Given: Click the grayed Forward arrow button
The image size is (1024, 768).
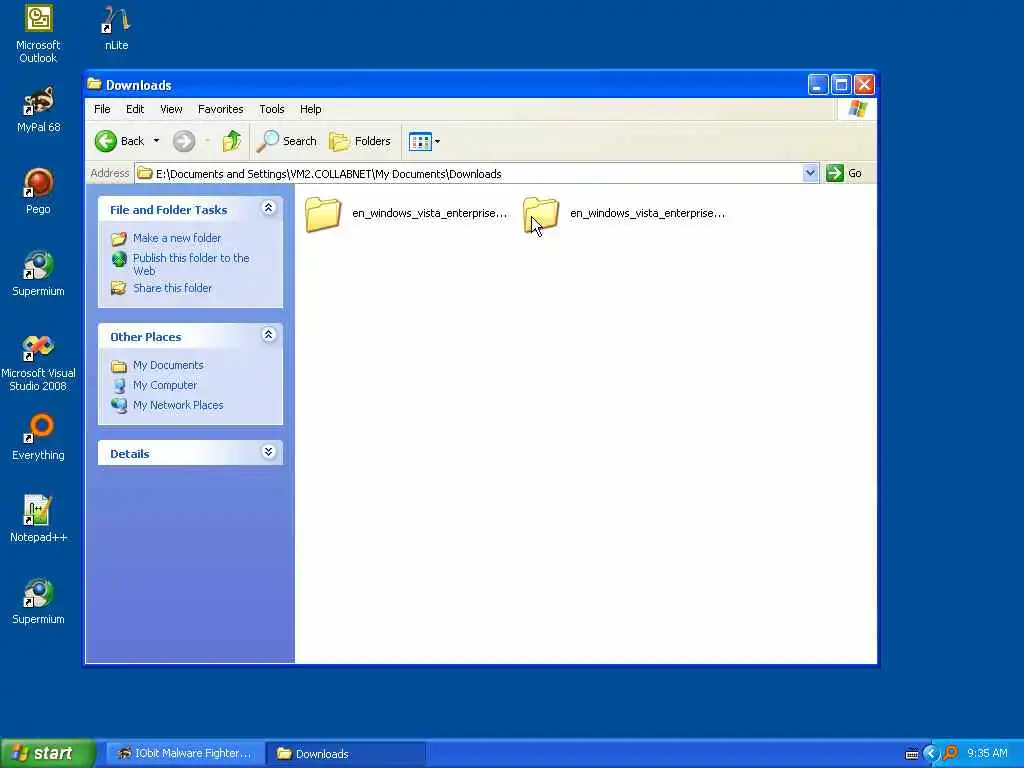Looking at the screenshot, I should click(x=184, y=141).
